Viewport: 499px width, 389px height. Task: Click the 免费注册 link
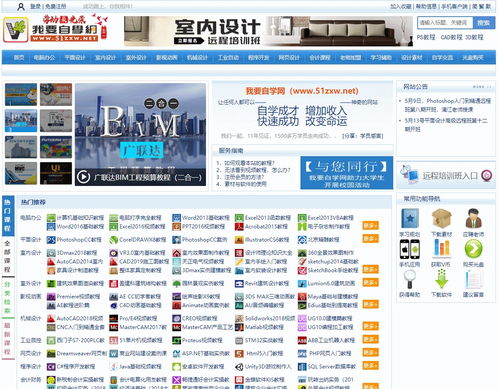click(x=56, y=6)
